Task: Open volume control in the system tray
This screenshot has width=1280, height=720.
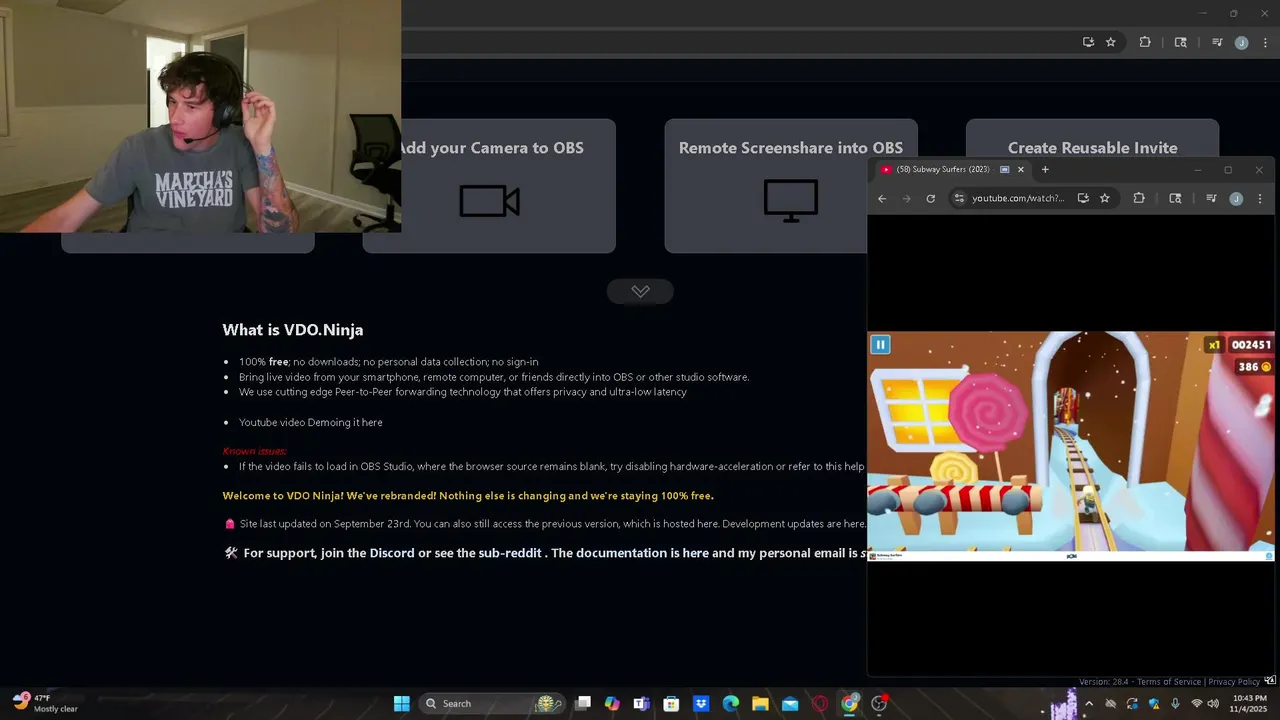Action: click(1213, 704)
